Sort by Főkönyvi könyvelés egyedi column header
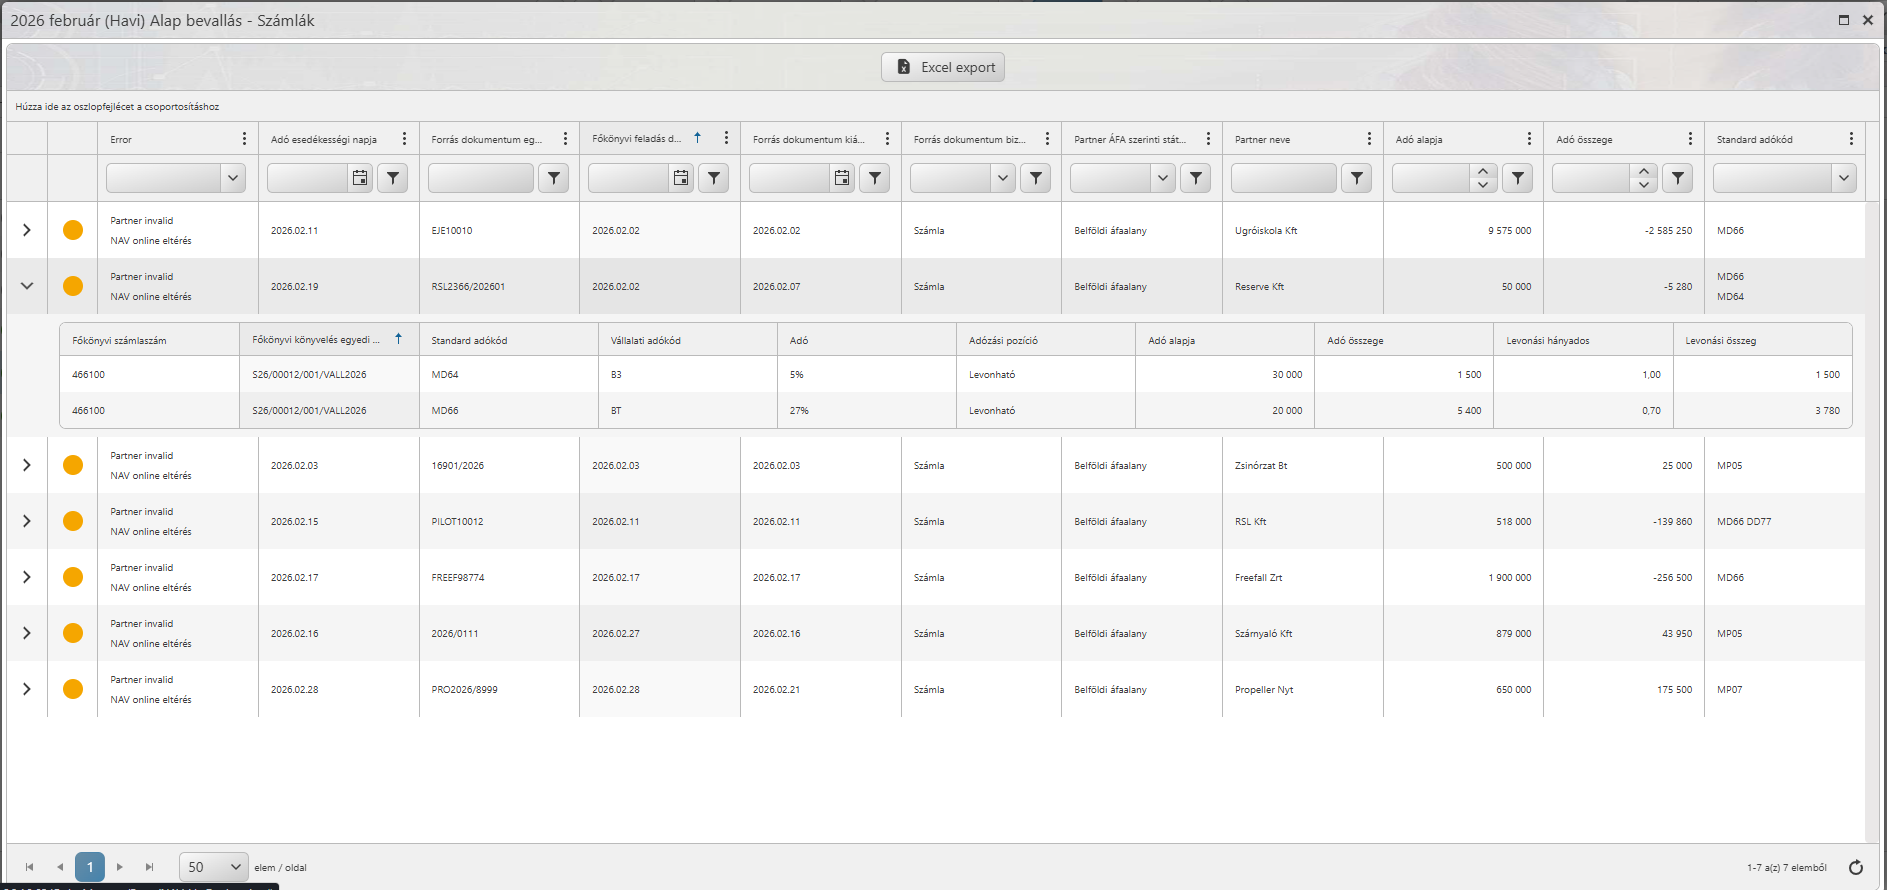Screen dimensions: 1887x890 click(316, 340)
